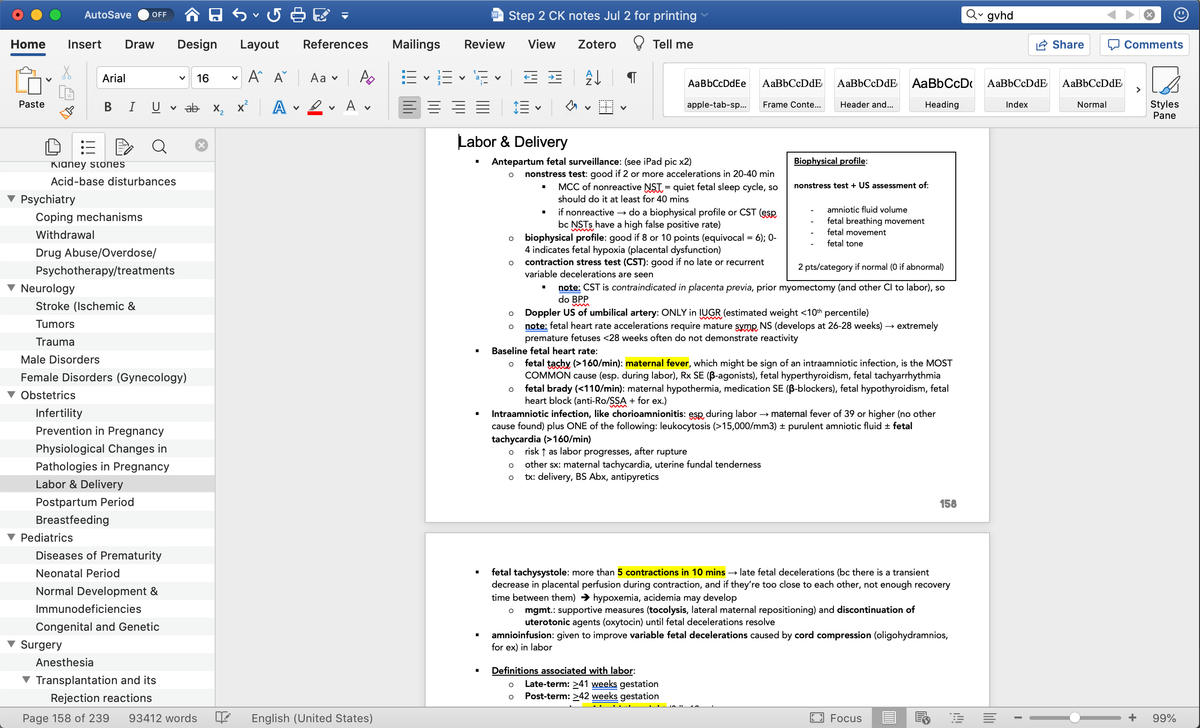Toggle subscript formatting

tap(217, 107)
